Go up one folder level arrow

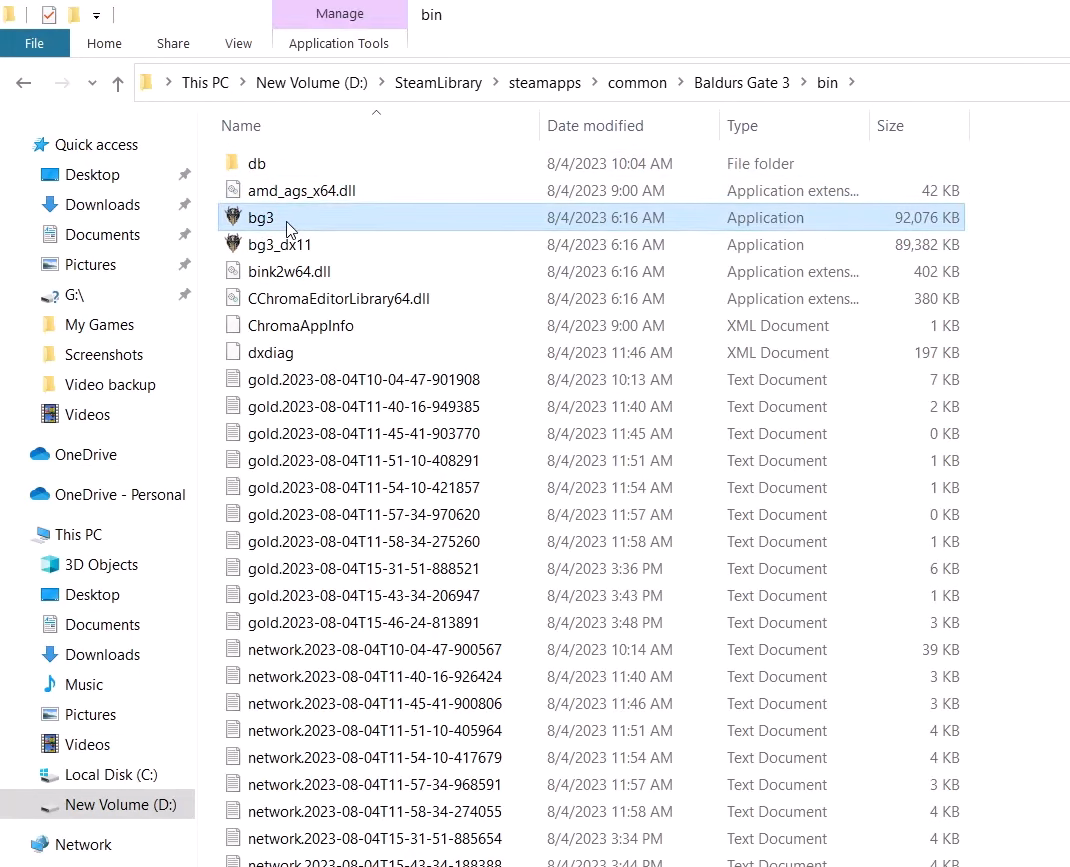(118, 83)
